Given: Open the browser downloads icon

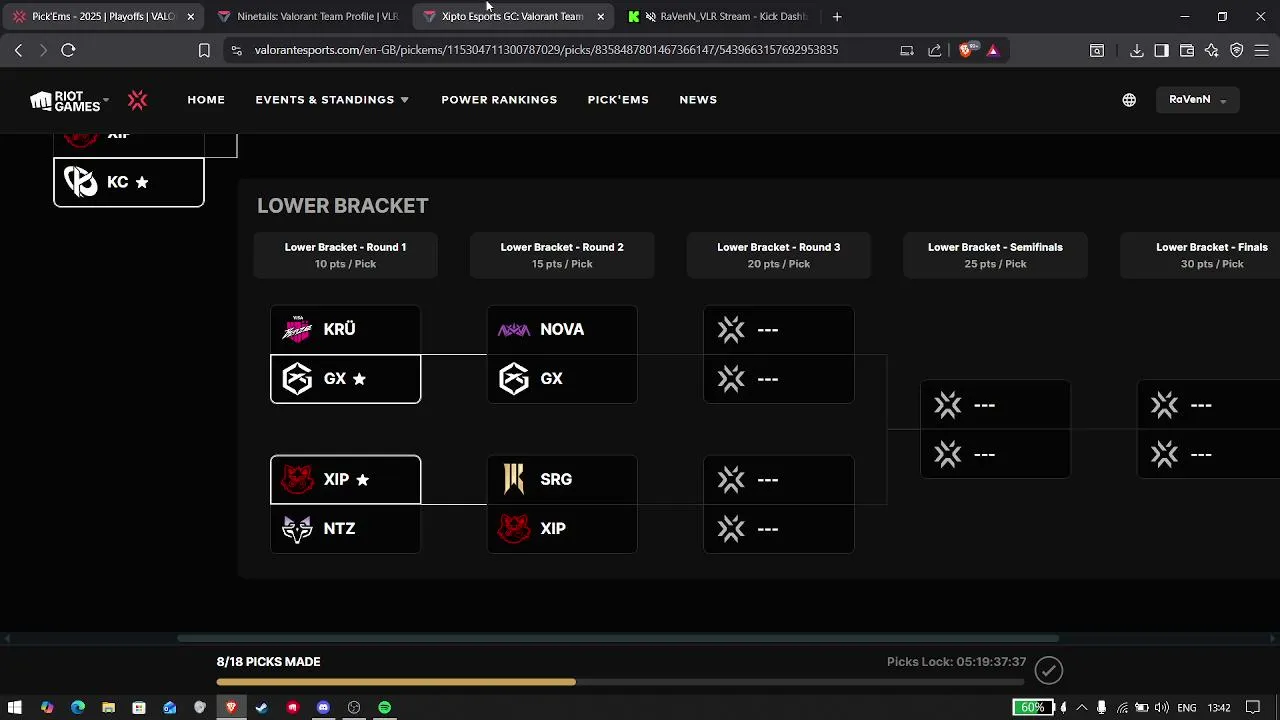Looking at the screenshot, I should point(1136,50).
